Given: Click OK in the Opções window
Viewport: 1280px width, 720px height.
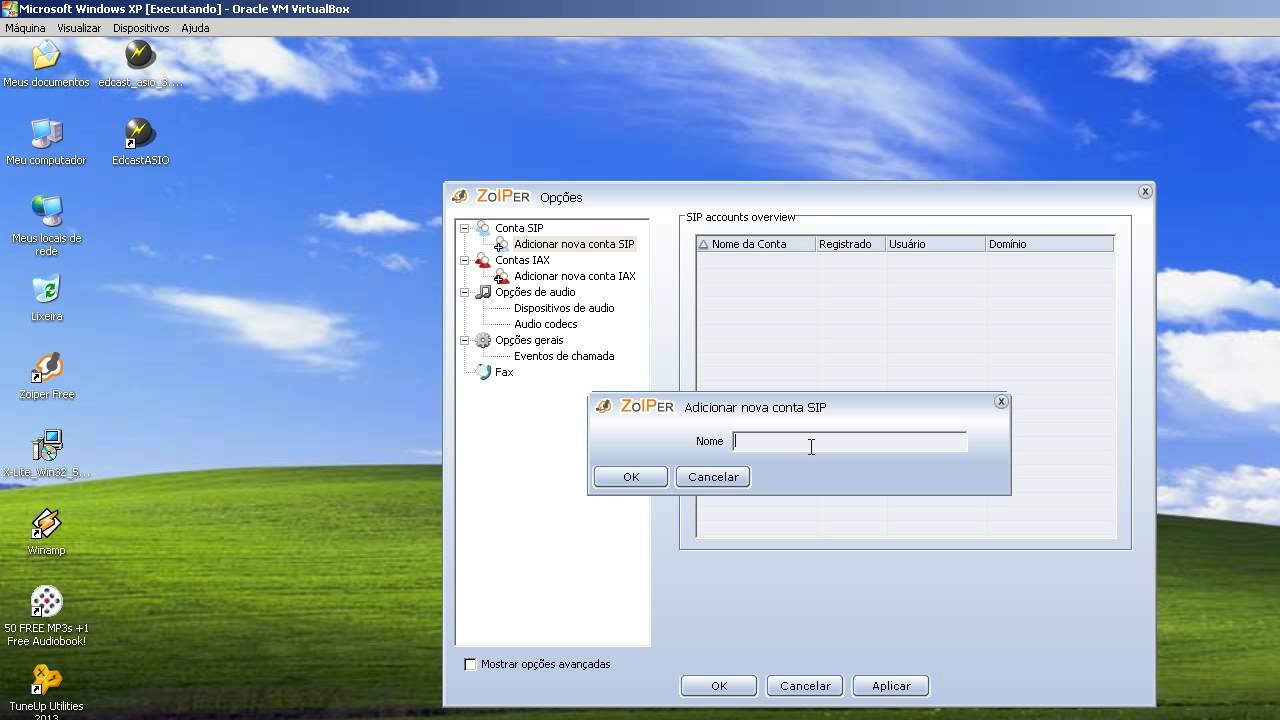Looking at the screenshot, I should click(x=719, y=686).
